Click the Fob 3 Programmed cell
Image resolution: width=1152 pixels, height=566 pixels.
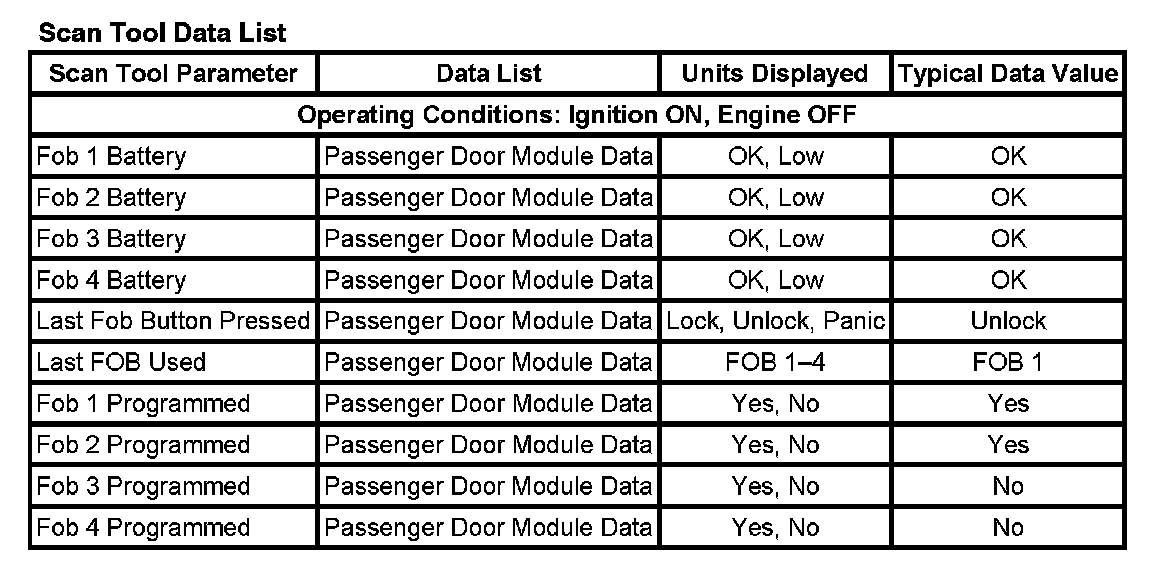coord(143,486)
